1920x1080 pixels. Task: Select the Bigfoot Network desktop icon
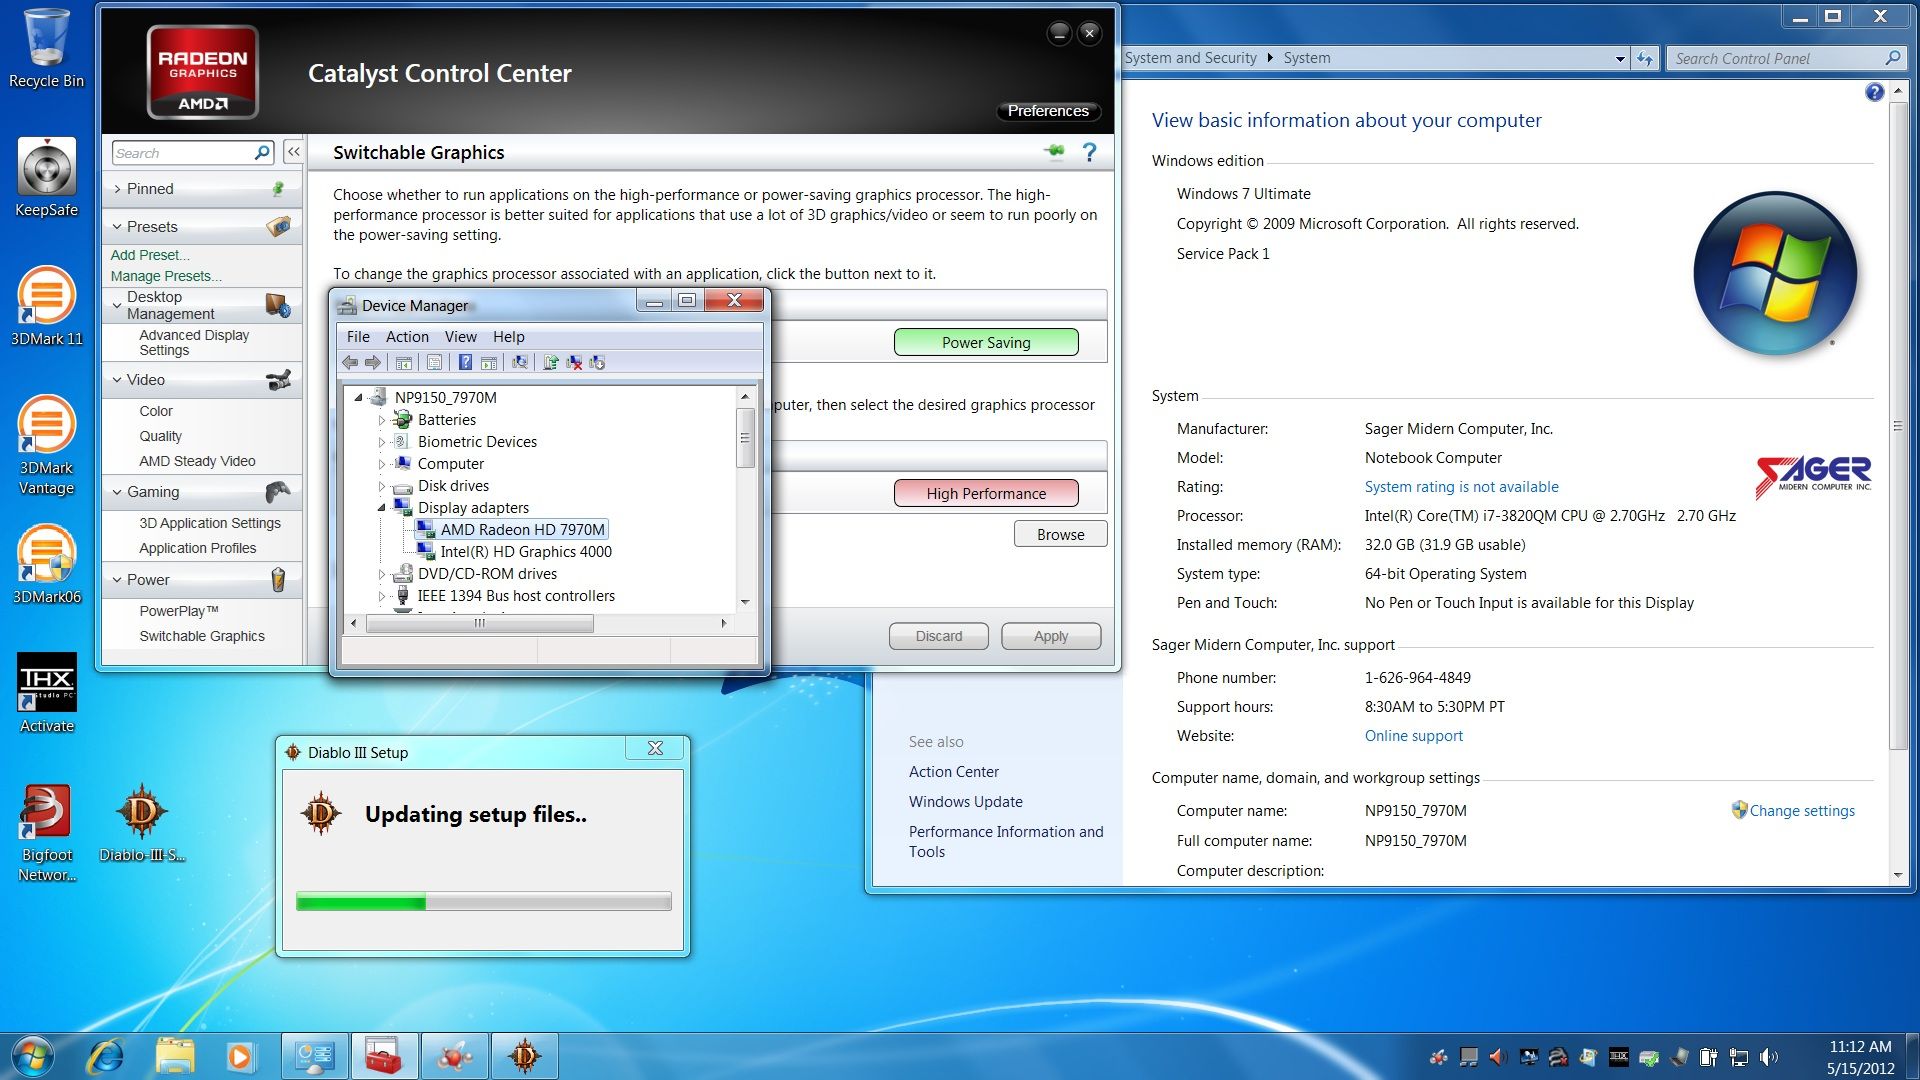(x=46, y=833)
